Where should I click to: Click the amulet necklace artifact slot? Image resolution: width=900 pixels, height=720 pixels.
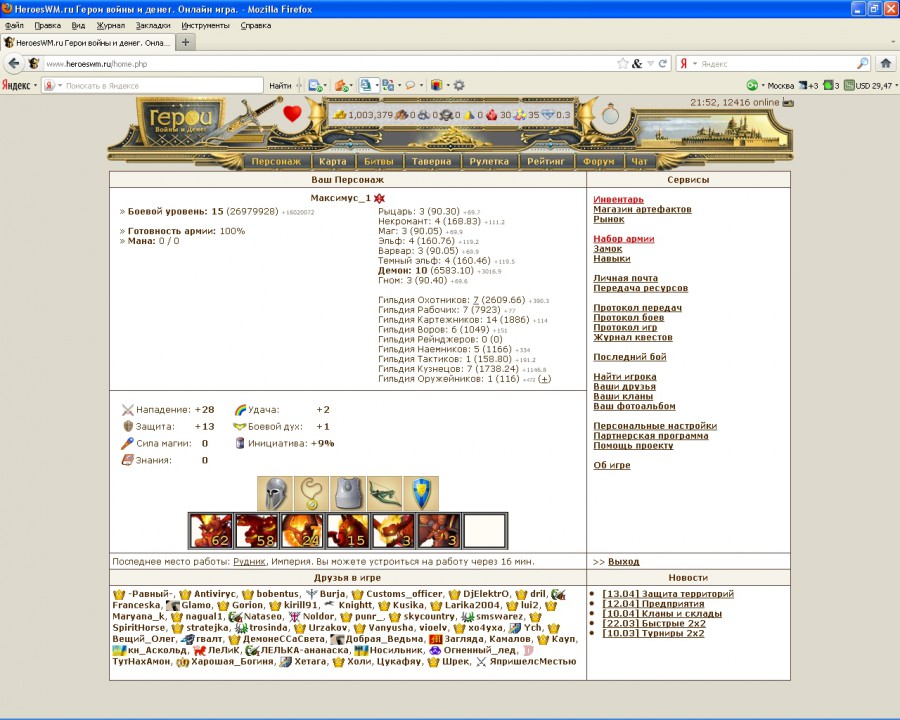(311, 493)
